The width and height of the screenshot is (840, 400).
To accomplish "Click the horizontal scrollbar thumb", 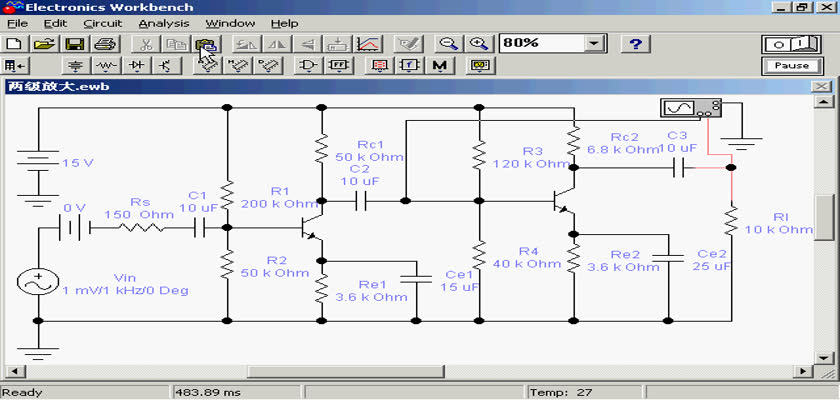I will coord(346,371).
